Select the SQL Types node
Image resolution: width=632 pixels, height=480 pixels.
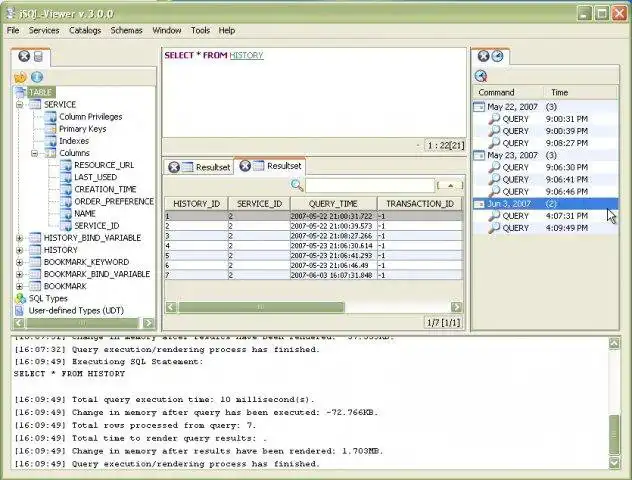(x=48, y=298)
